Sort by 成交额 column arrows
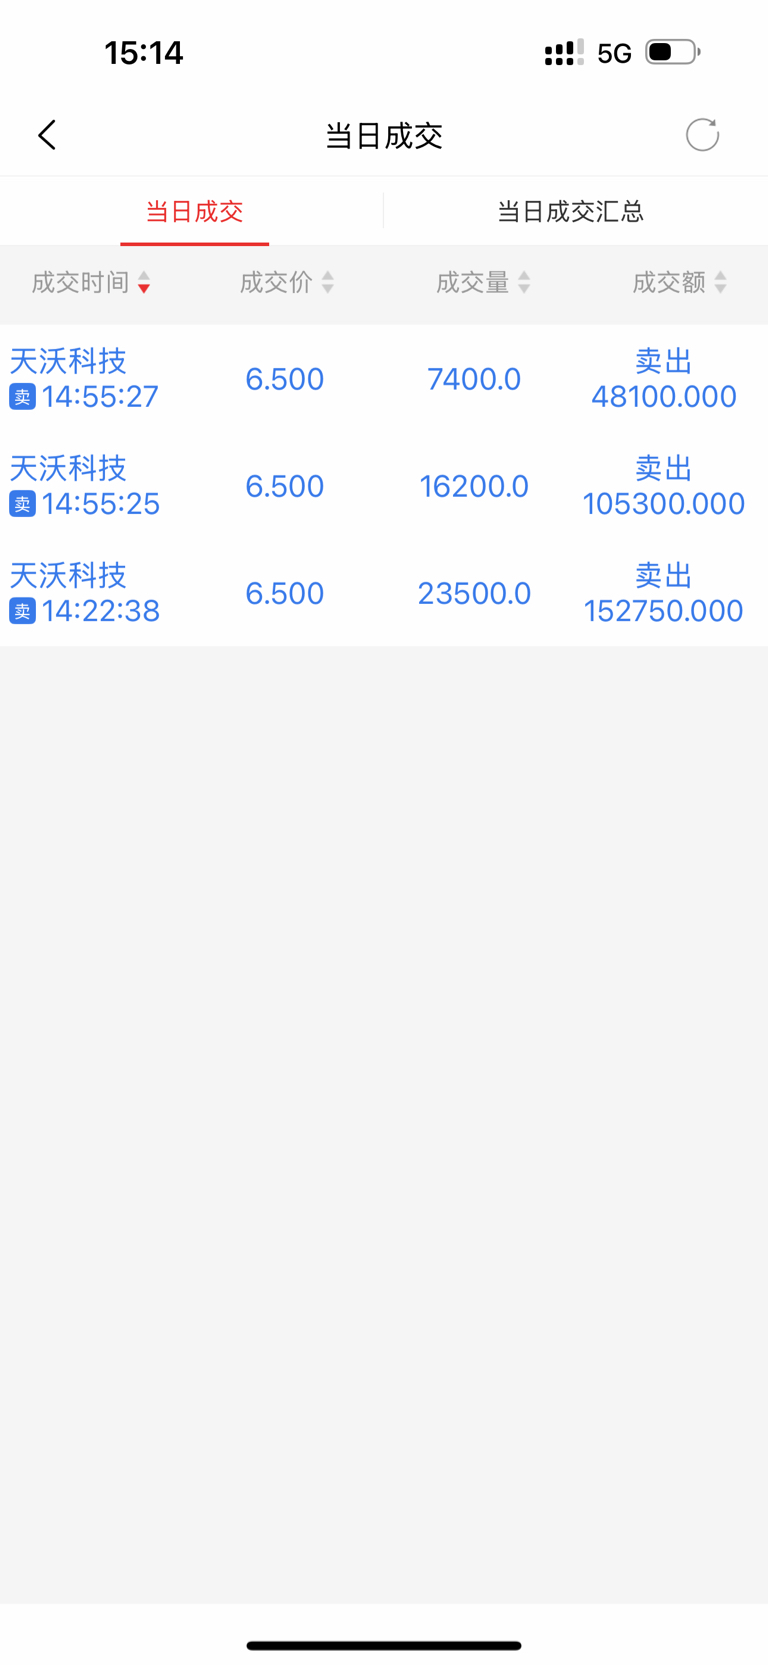Viewport: 768px width, 1665px height. tap(720, 283)
